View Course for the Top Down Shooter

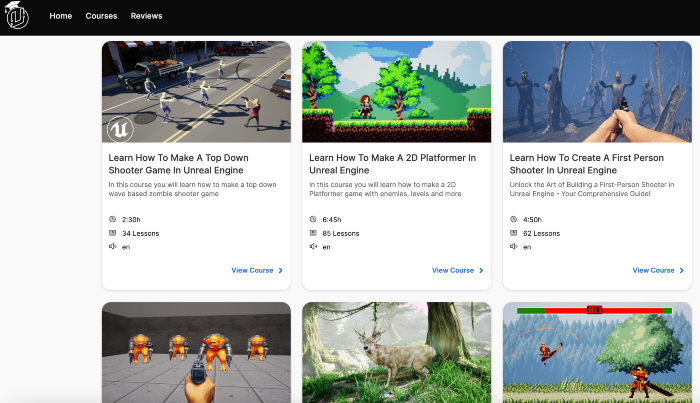tap(257, 270)
